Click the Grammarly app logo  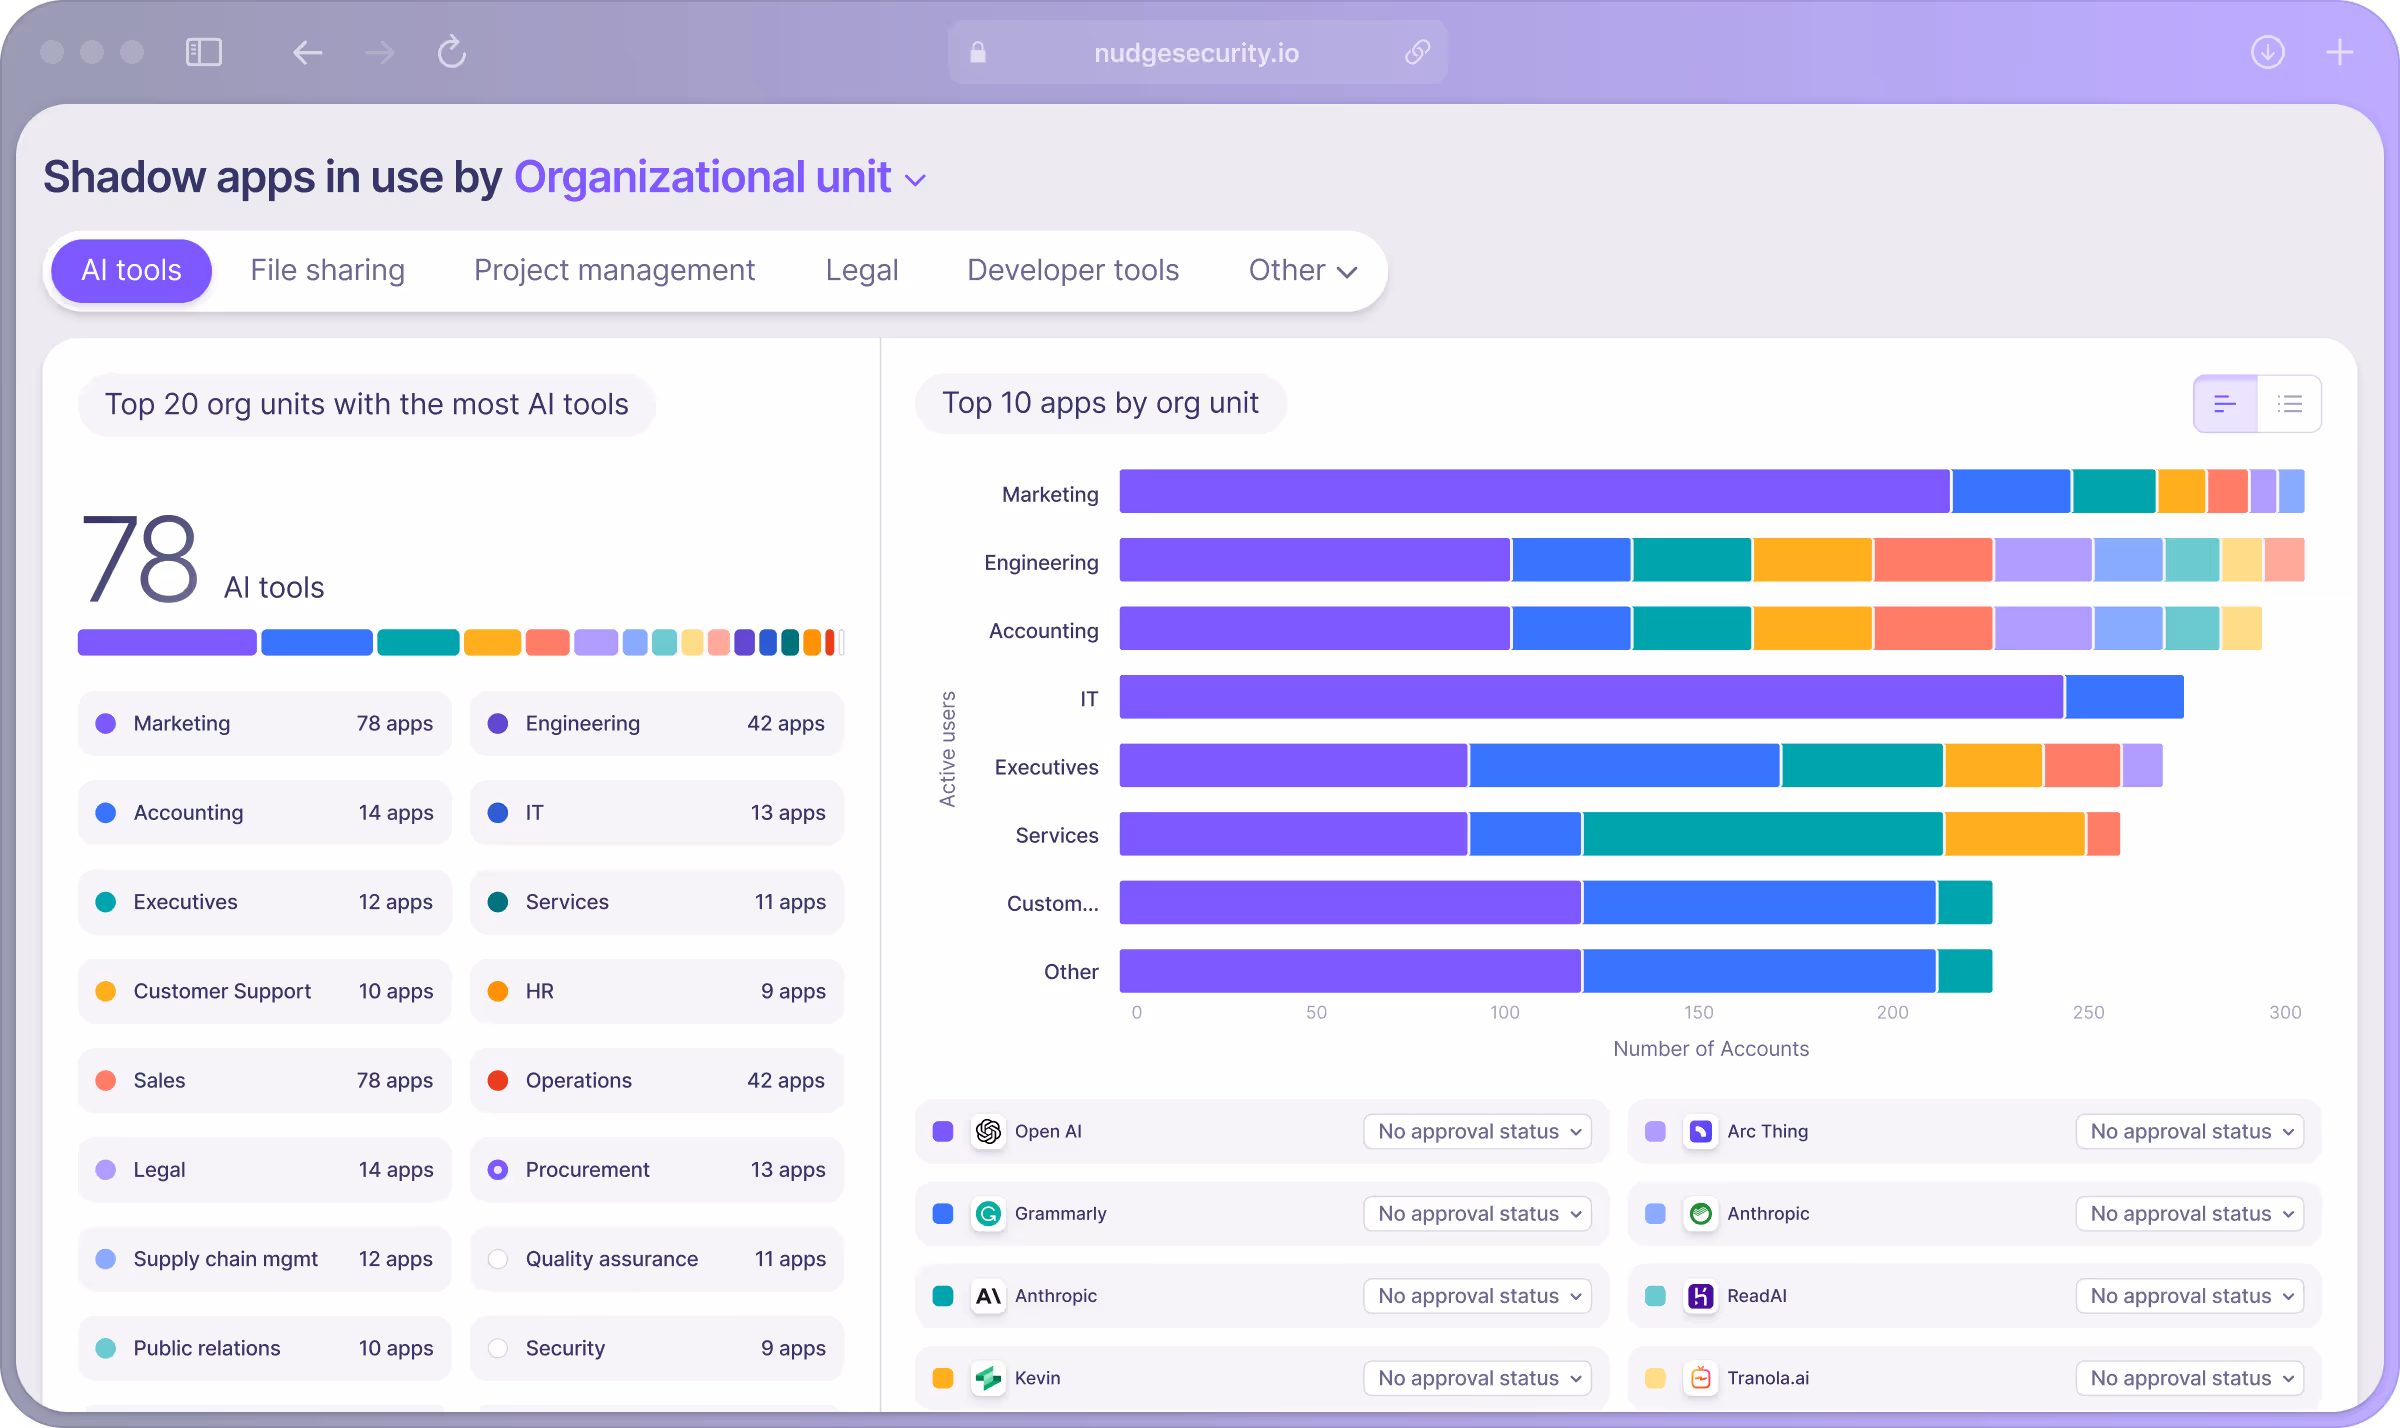988,1213
